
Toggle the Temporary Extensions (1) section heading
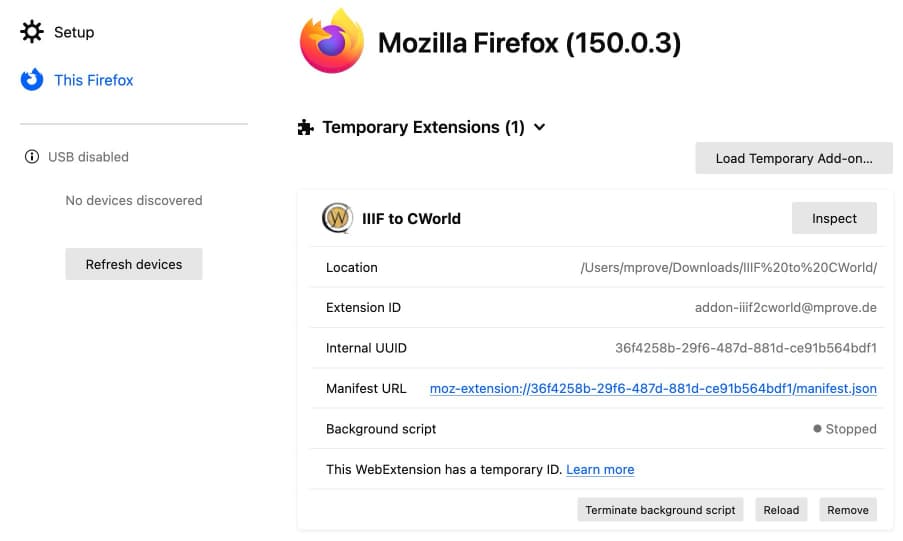[x=423, y=127]
